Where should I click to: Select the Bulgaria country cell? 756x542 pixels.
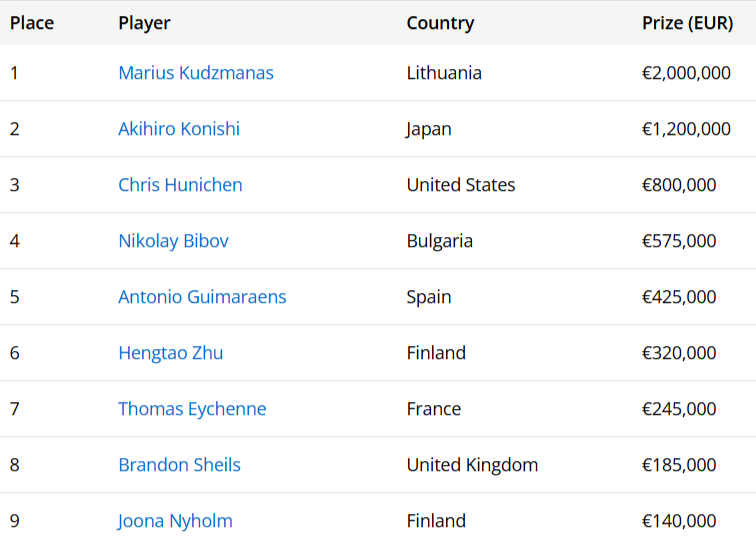click(x=440, y=241)
